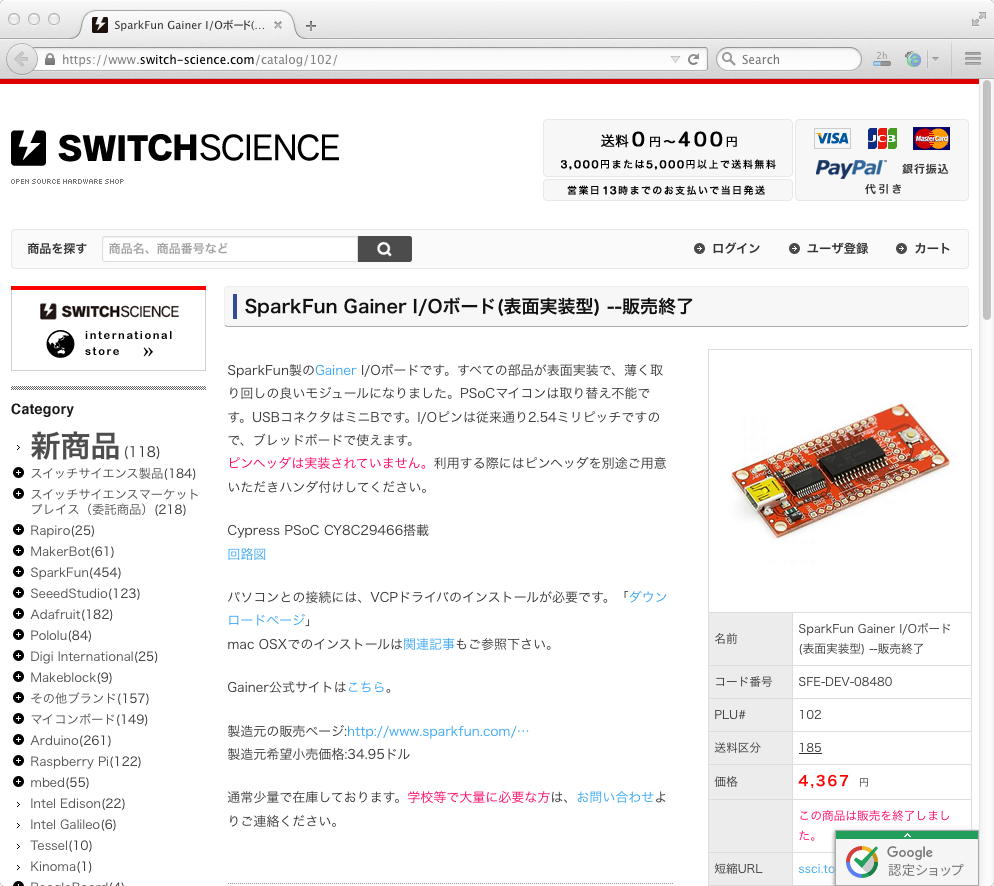Expand the SeeedStudio category plus icon
Screen dimensions: 994x886
(x=18, y=593)
